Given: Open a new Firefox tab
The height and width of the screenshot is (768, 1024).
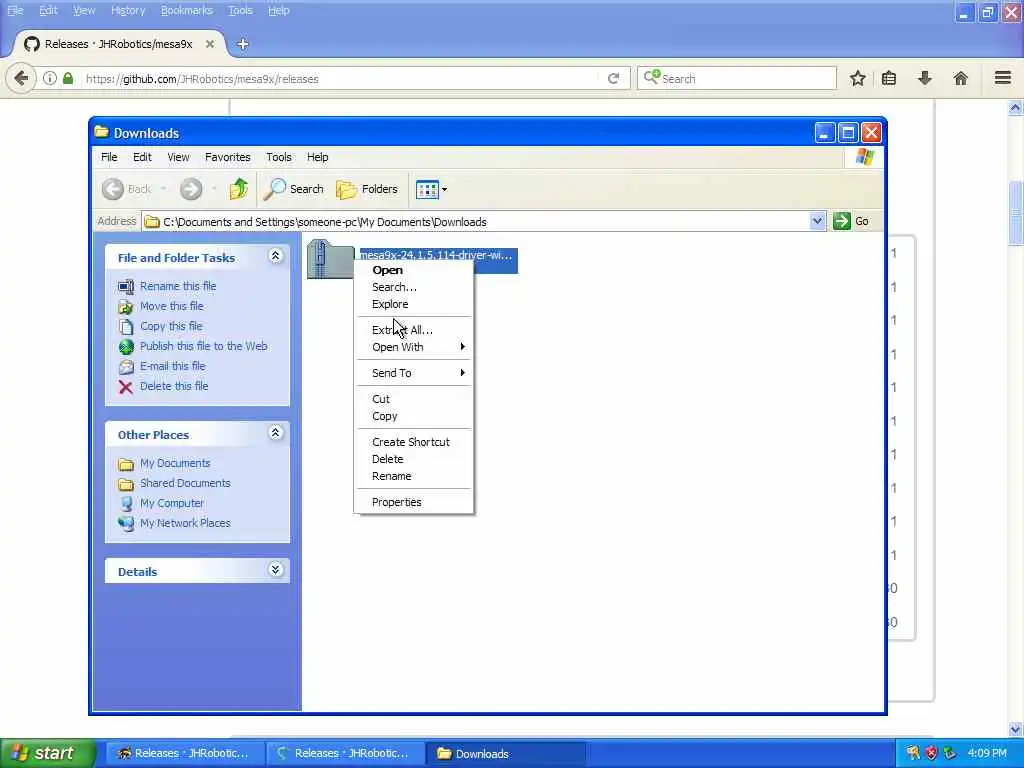Looking at the screenshot, I should pos(242,44).
